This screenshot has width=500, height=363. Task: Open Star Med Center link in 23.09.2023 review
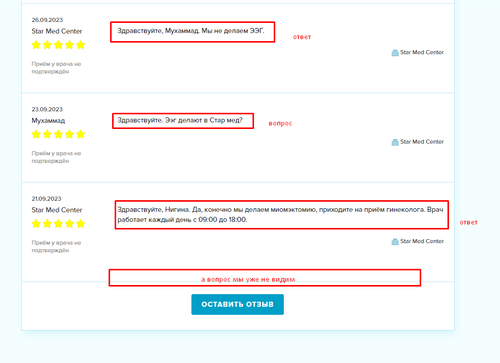click(x=422, y=142)
